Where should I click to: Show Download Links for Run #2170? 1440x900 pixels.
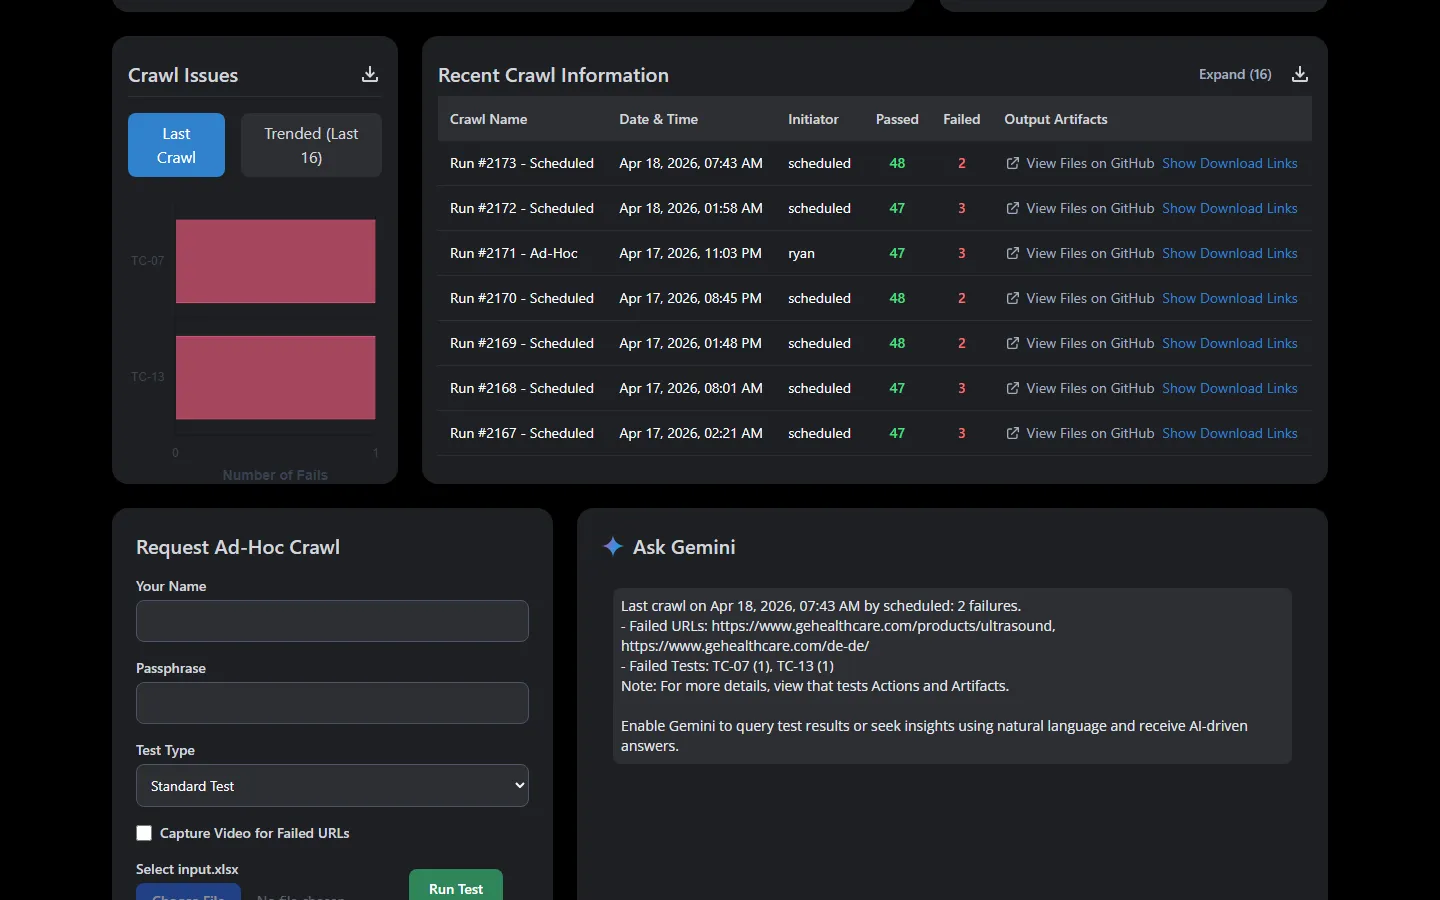point(1229,299)
